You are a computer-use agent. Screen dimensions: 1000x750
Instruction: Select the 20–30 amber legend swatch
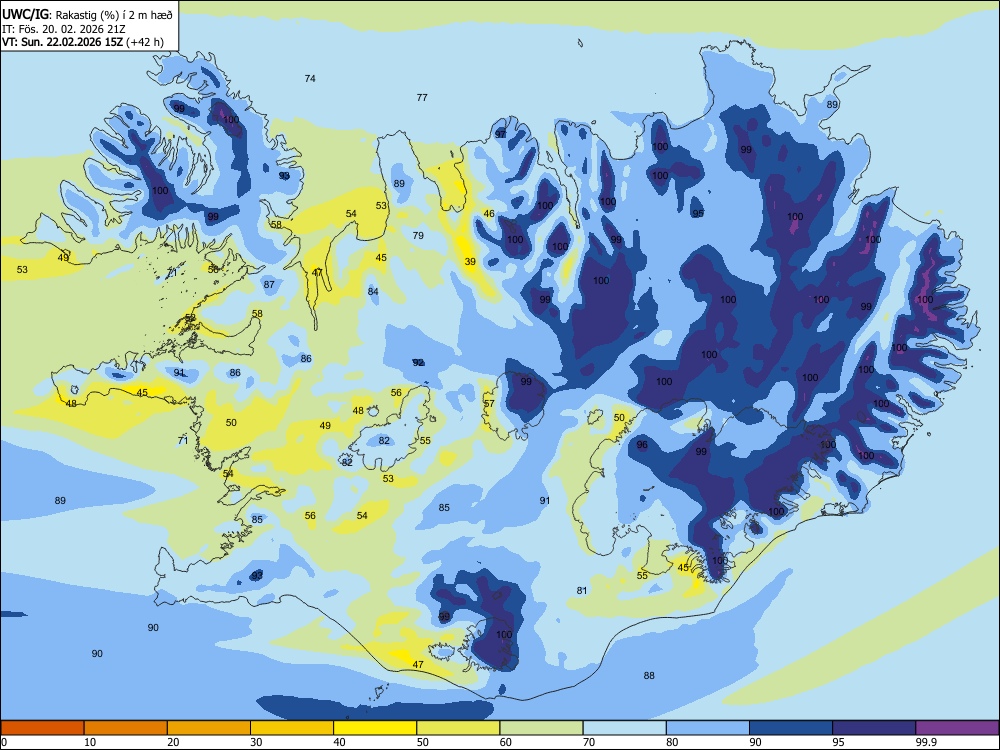pos(209,728)
